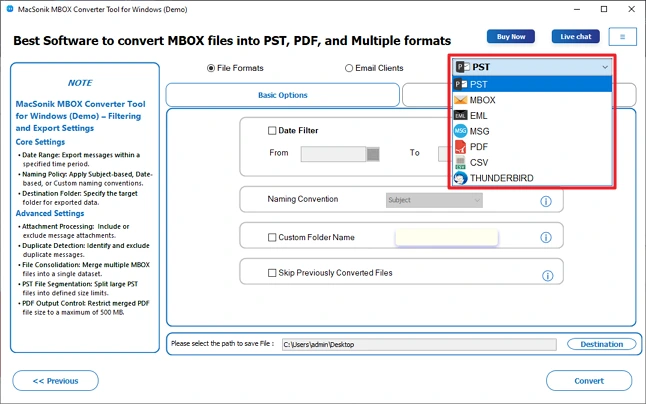This screenshot has height=404, width=646.
Task: Maximize the MacSonik window
Action: click(604, 9)
